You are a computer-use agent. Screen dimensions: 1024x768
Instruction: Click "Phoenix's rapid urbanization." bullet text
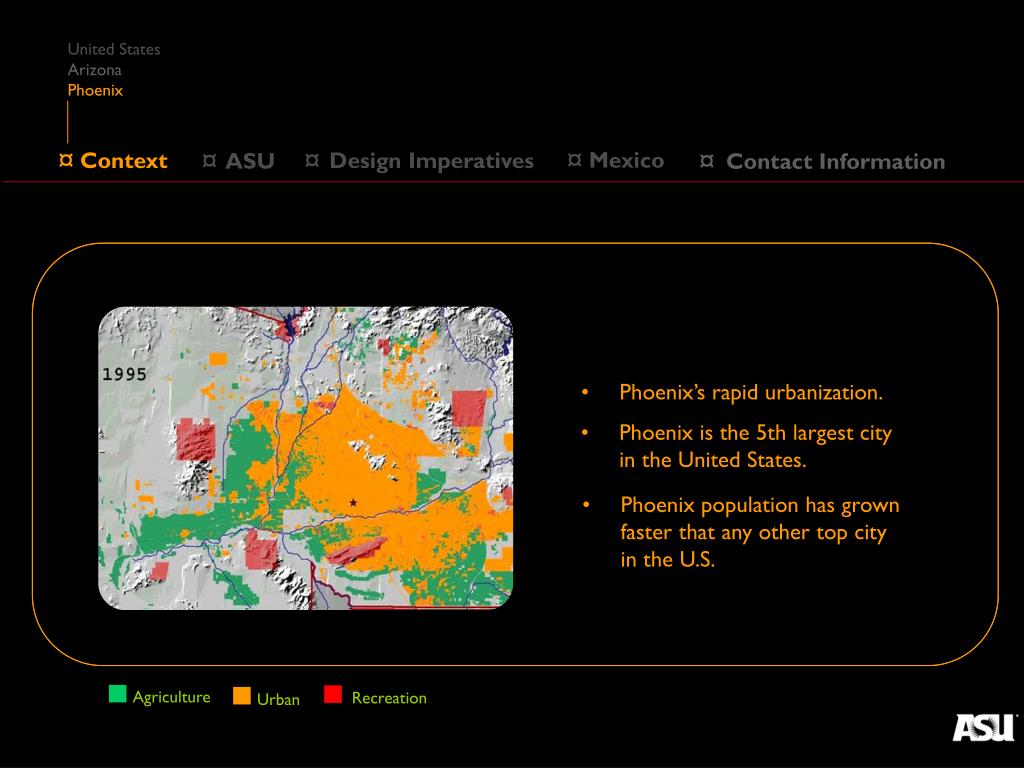tap(751, 392)
